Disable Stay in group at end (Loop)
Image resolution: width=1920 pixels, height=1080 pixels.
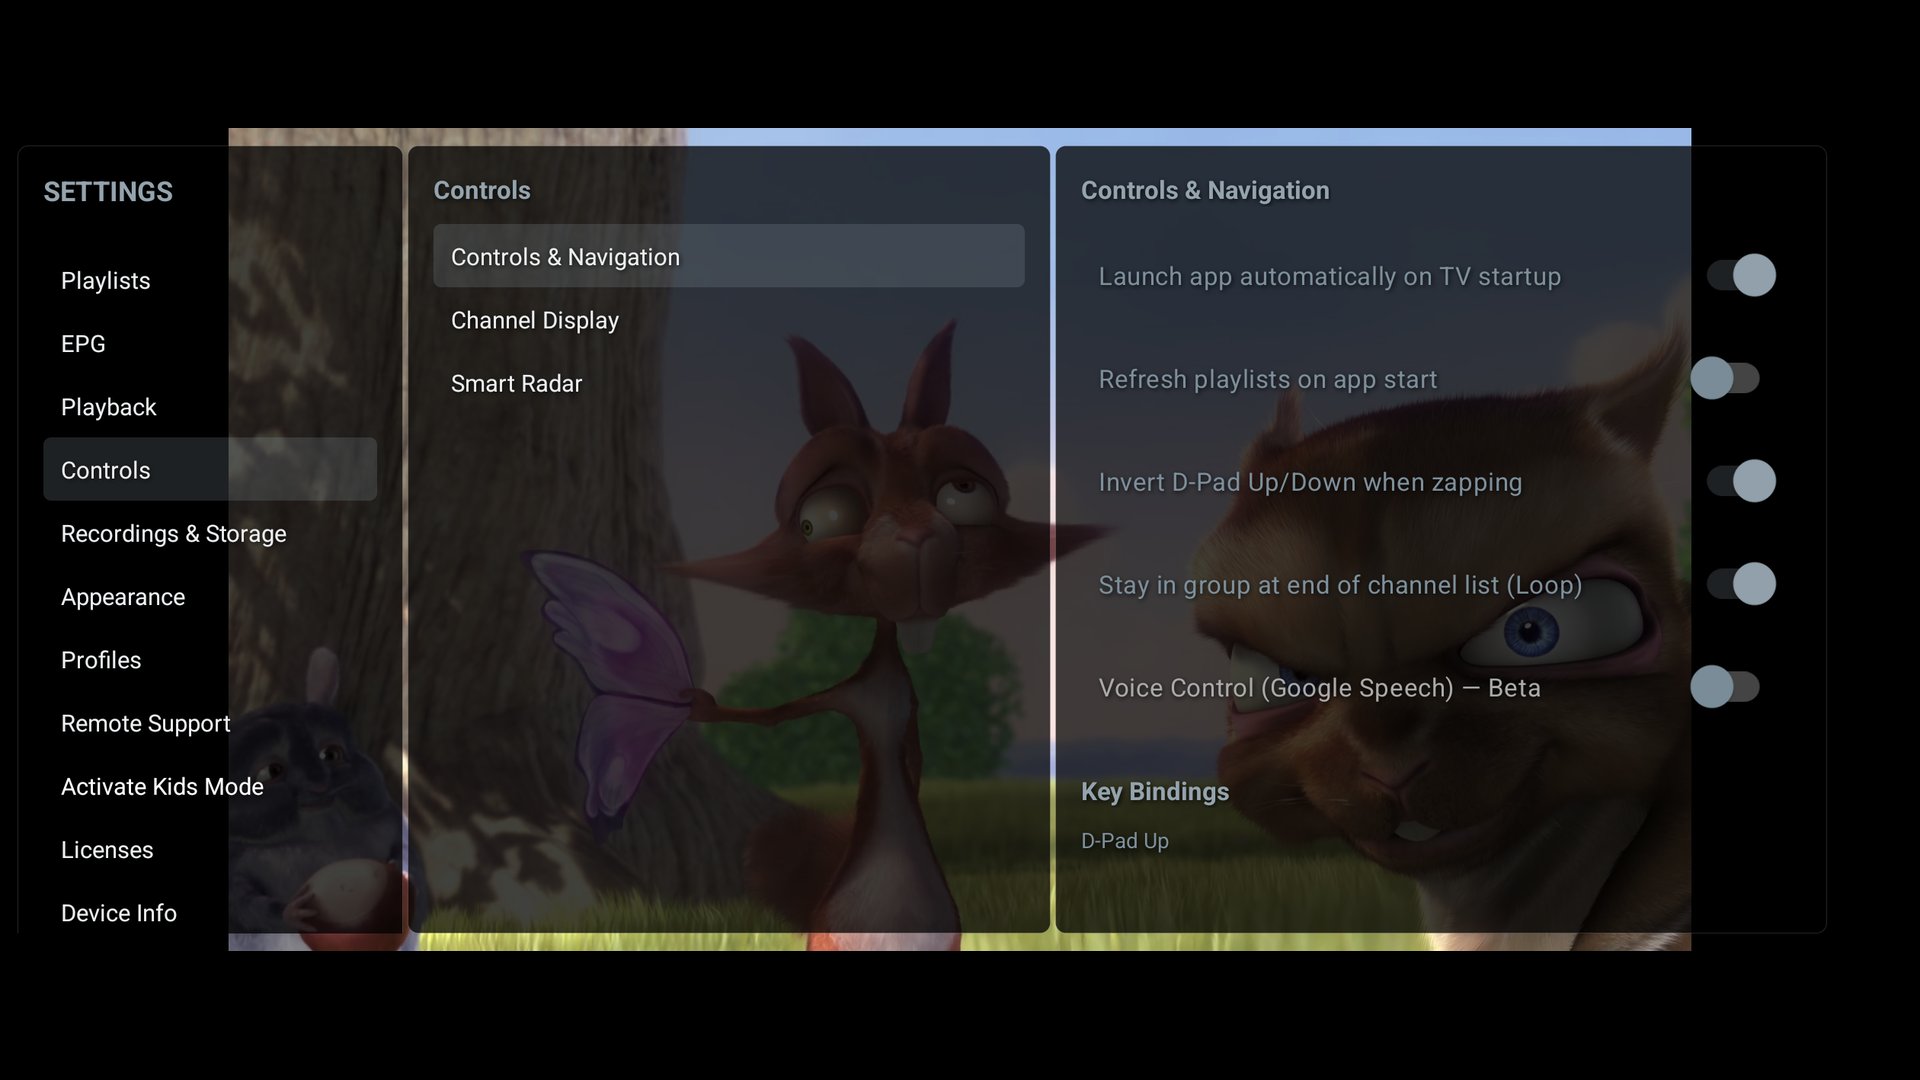coord(1741,584)
